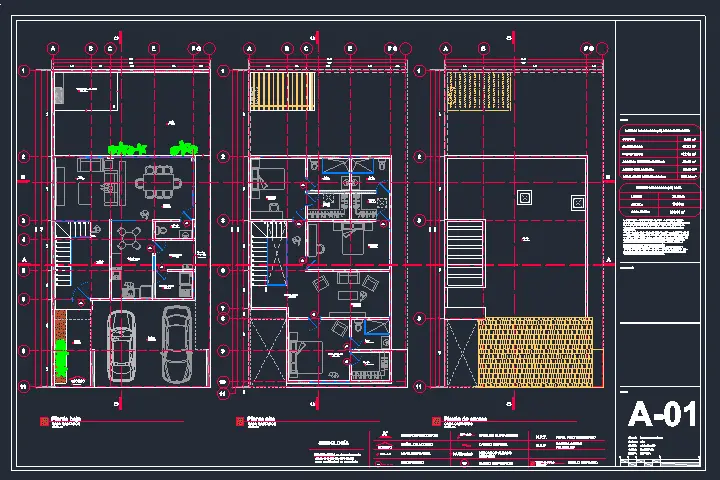Select row bubble 1 left of Planta baja
The width and height of the screenshot is (720, 480).
[x=24, y=71]
